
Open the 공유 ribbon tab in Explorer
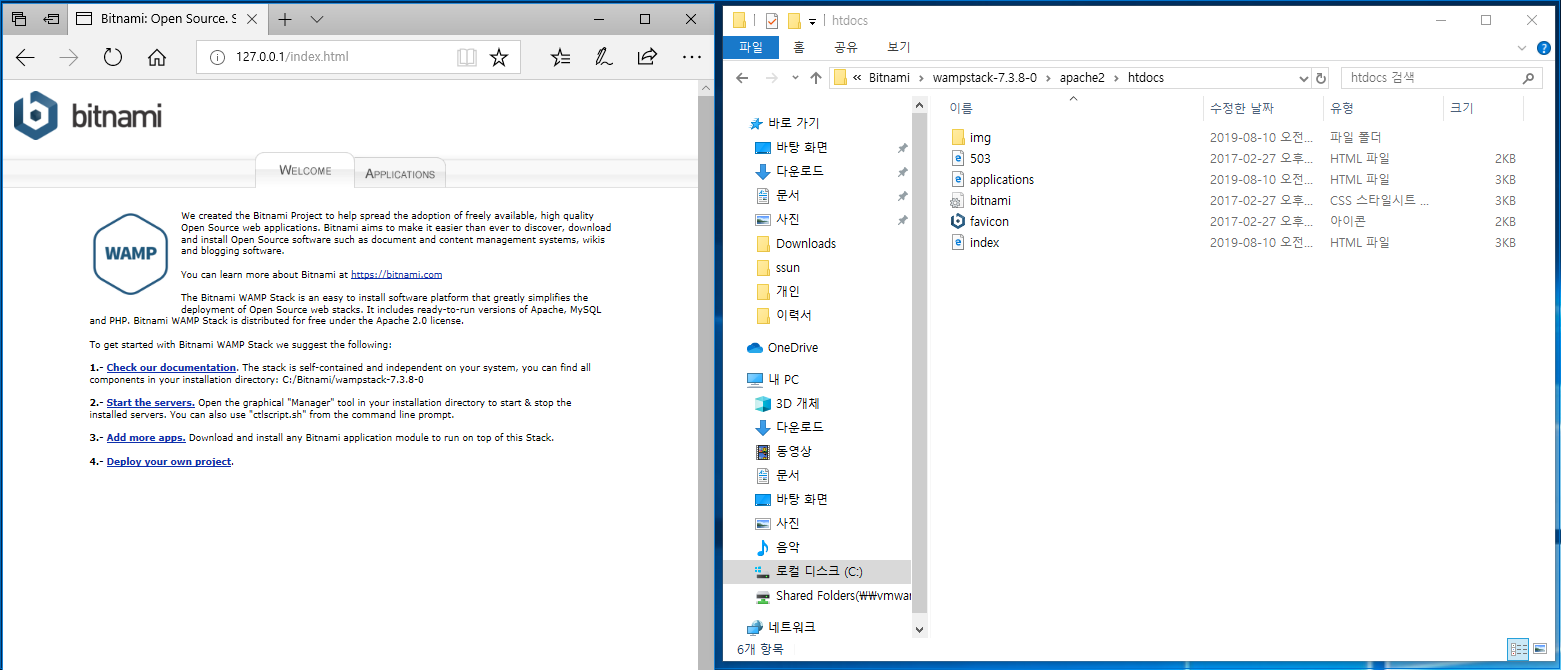tap(845, 47)
